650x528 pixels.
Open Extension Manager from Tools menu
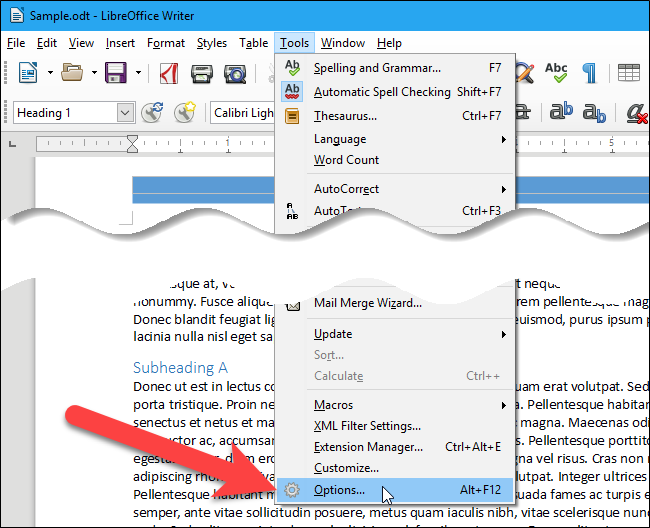pos(395,447)
